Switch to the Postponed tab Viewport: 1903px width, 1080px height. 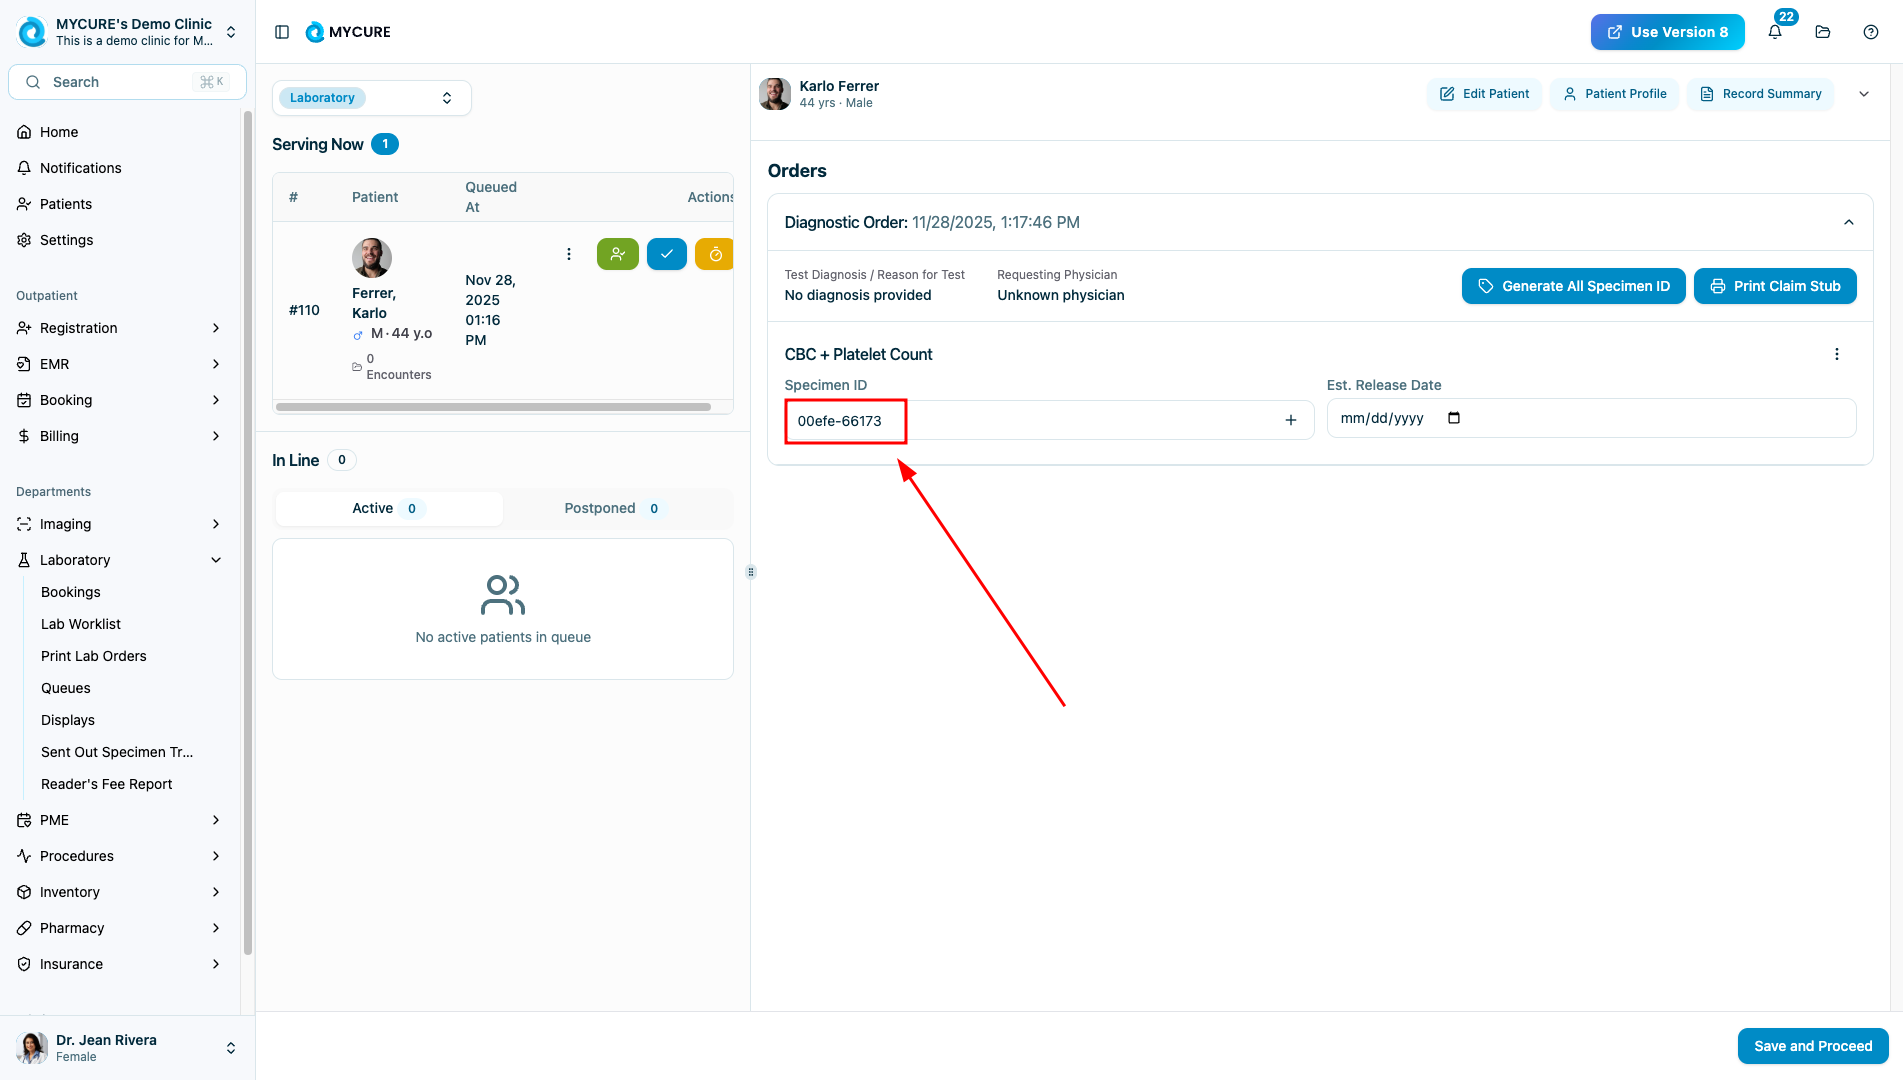611,508
